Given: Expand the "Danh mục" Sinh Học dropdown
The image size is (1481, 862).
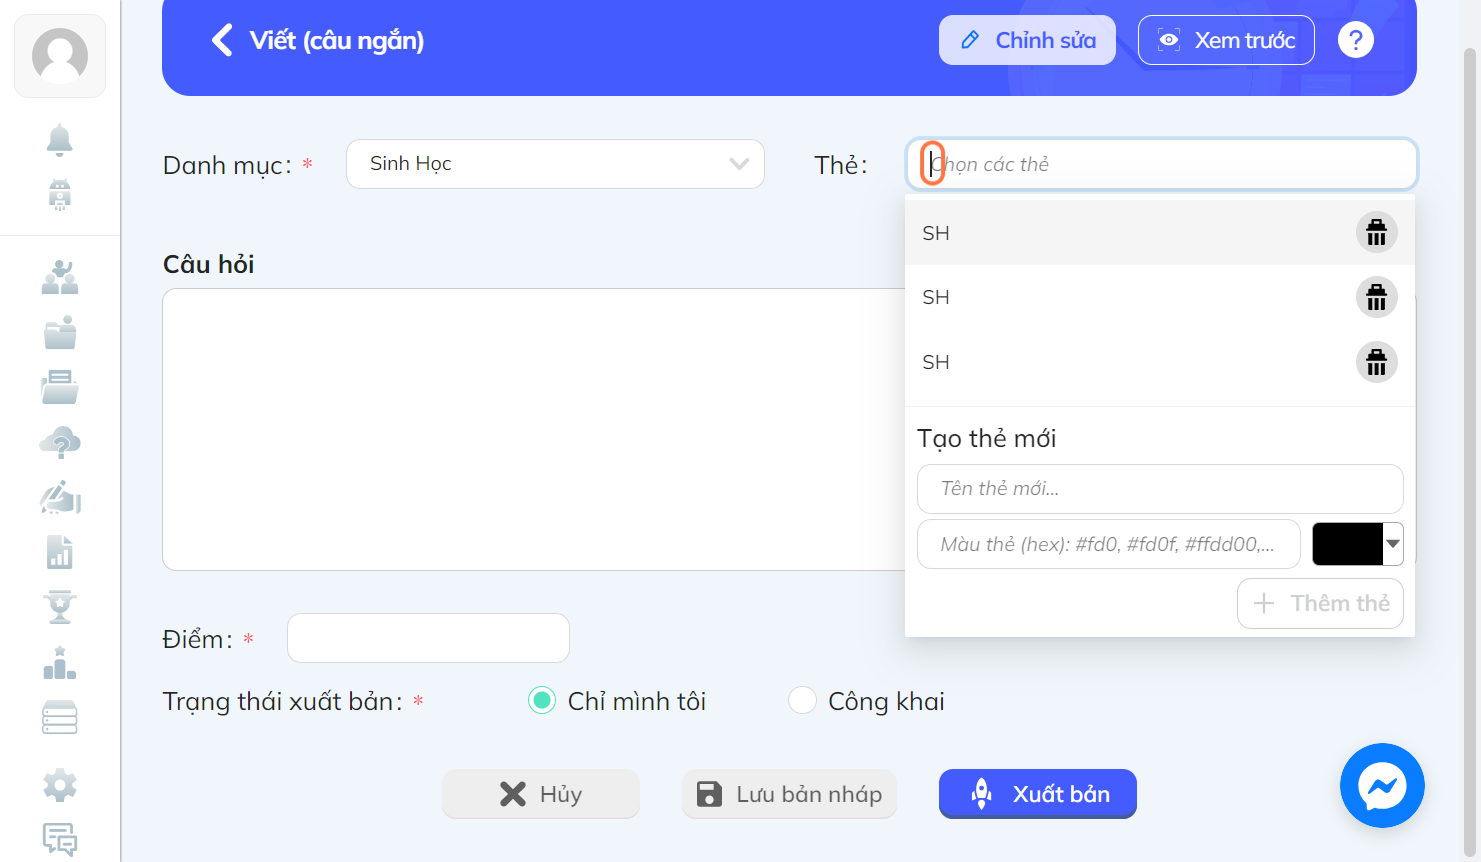Looking at the screenshot, I should click(x=555, y=164).
